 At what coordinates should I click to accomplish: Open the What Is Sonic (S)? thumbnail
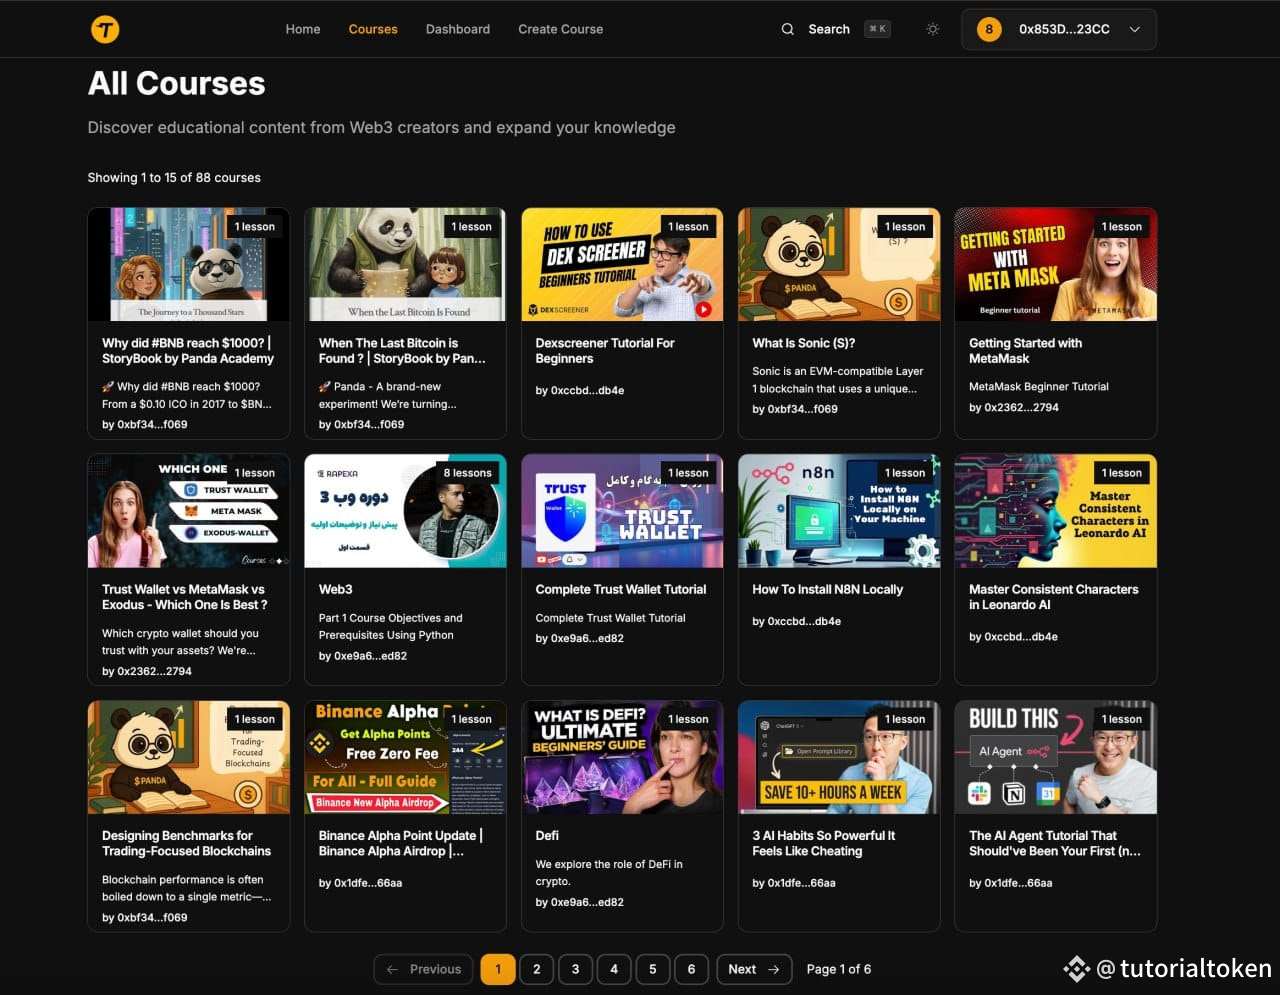[839, 264]
